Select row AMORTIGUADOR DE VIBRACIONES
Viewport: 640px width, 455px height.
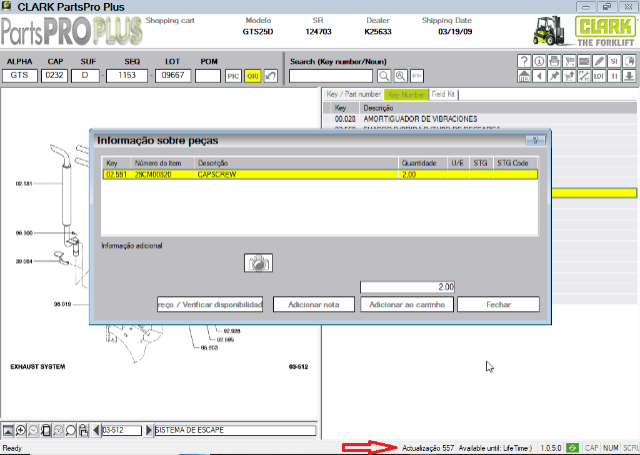click(480, 119)
